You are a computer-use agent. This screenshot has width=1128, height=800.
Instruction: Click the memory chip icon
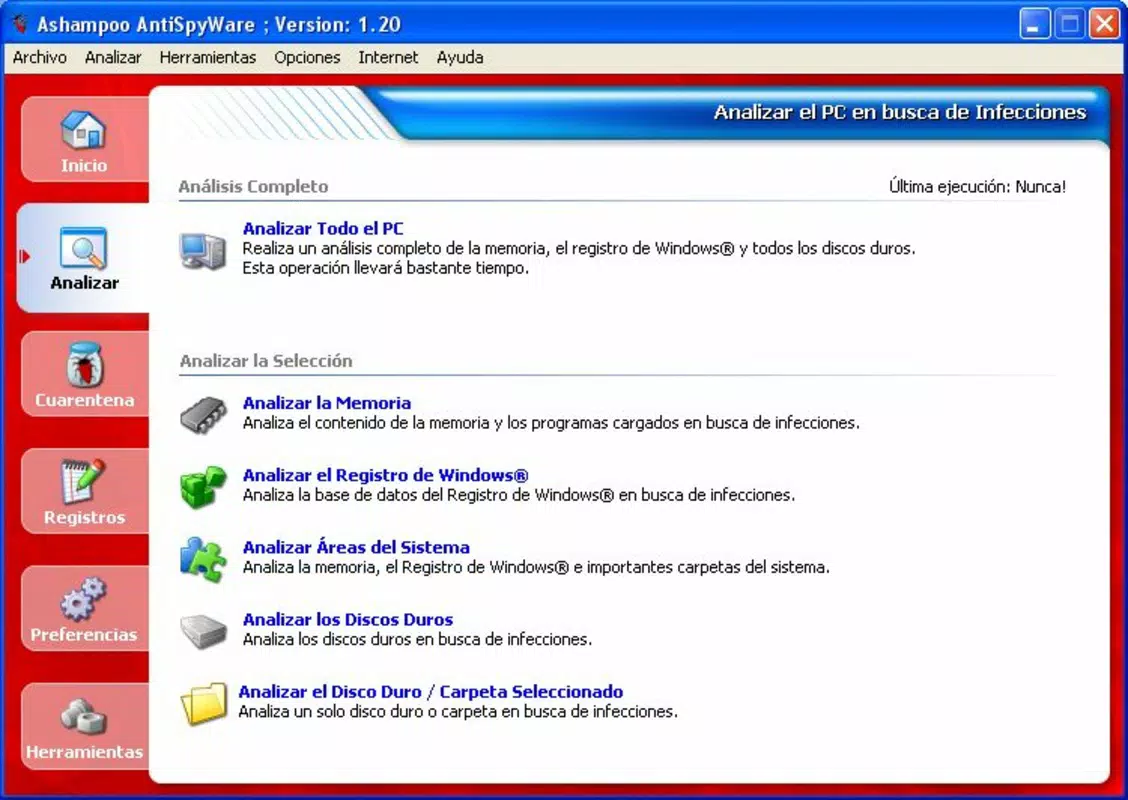tap(203, 415)
